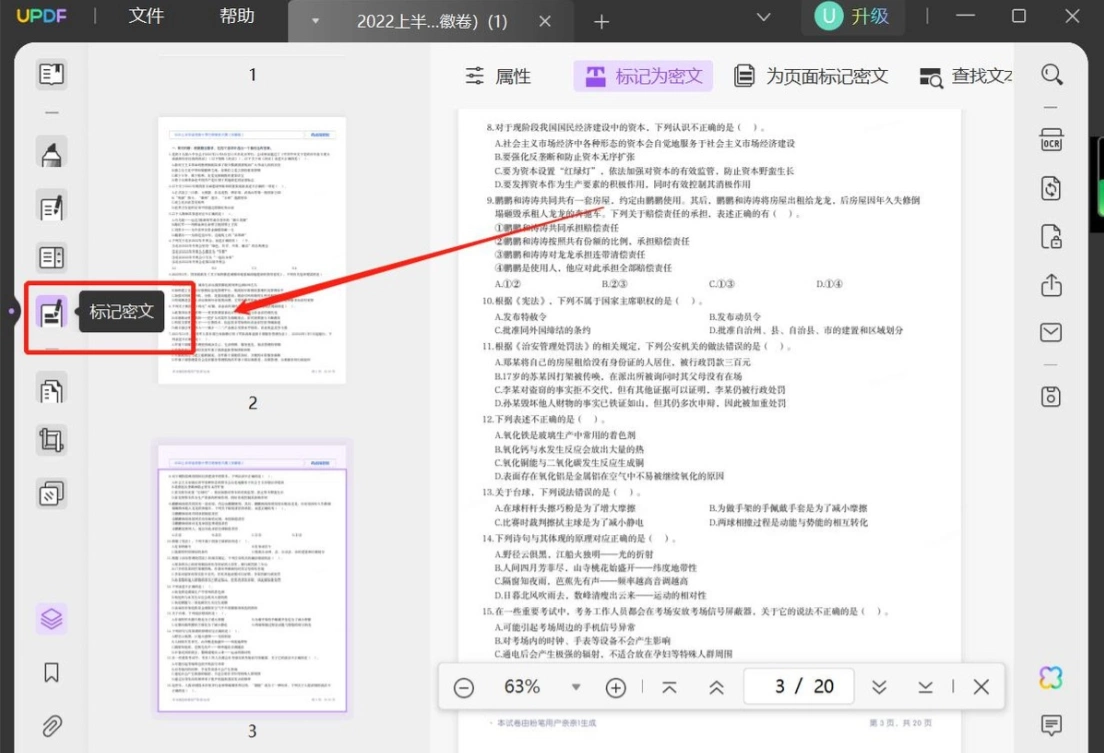
Task: Open the Protect PDF lock icon
Action: tap(1051, 237)
